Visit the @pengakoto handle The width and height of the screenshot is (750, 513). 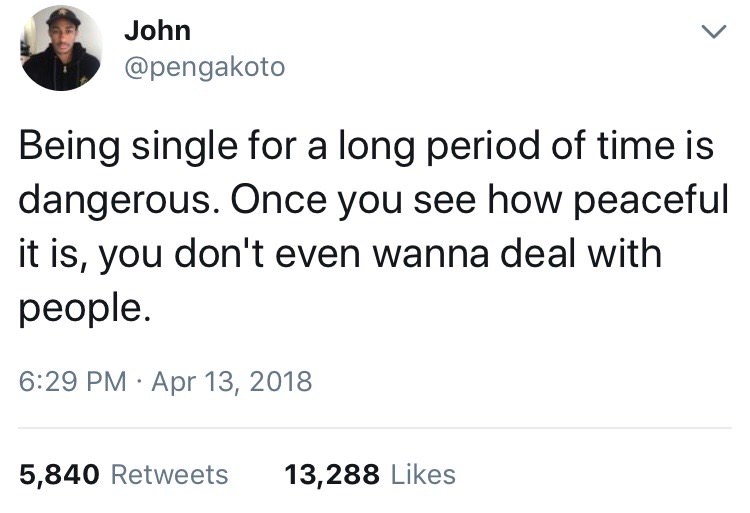[204, 67]
